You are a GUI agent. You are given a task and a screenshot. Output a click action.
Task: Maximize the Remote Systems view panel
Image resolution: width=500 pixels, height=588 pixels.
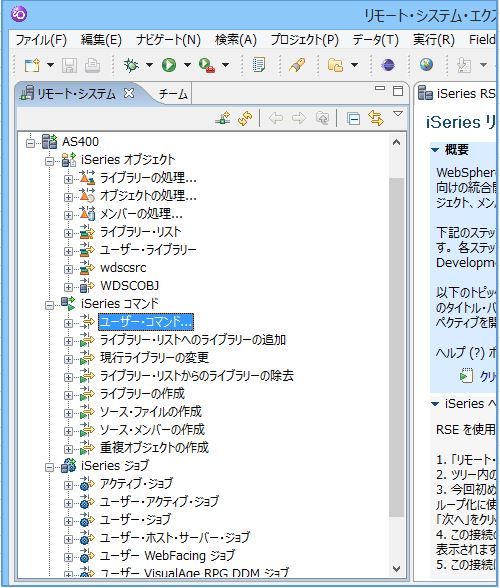click(398, 91)
